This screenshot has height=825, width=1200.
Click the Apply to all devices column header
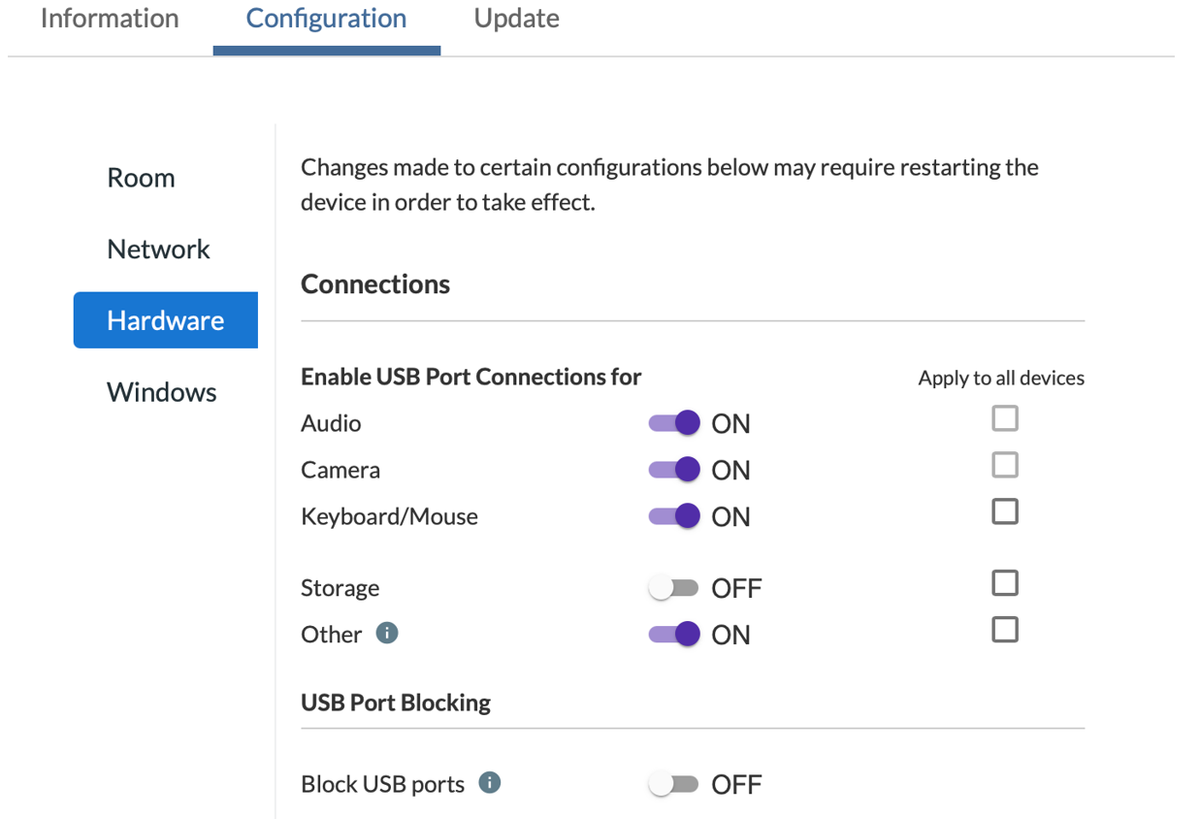click(x=1001, y=378)
